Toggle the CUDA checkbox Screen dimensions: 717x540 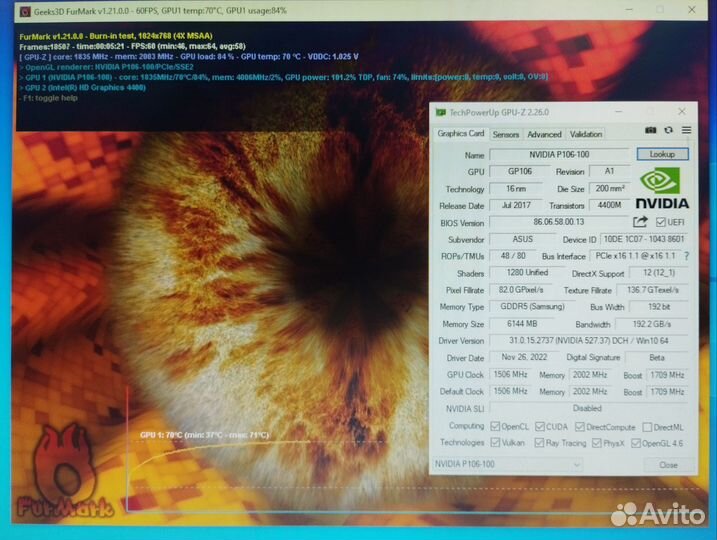pyautogui.click(x=540, y=427)
